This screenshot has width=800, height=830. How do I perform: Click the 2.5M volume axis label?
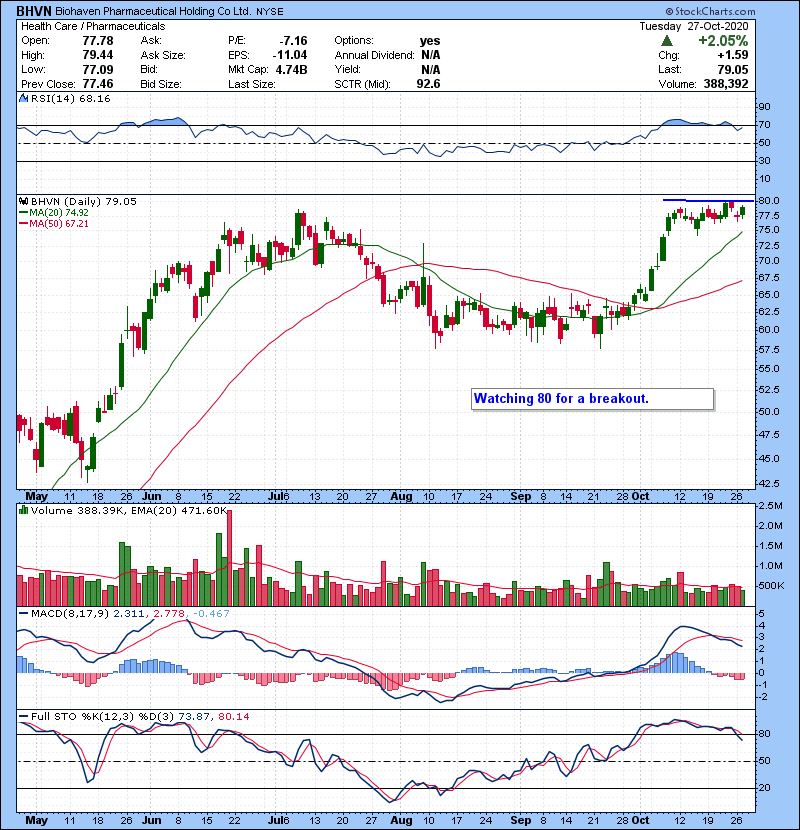[771, 506]
